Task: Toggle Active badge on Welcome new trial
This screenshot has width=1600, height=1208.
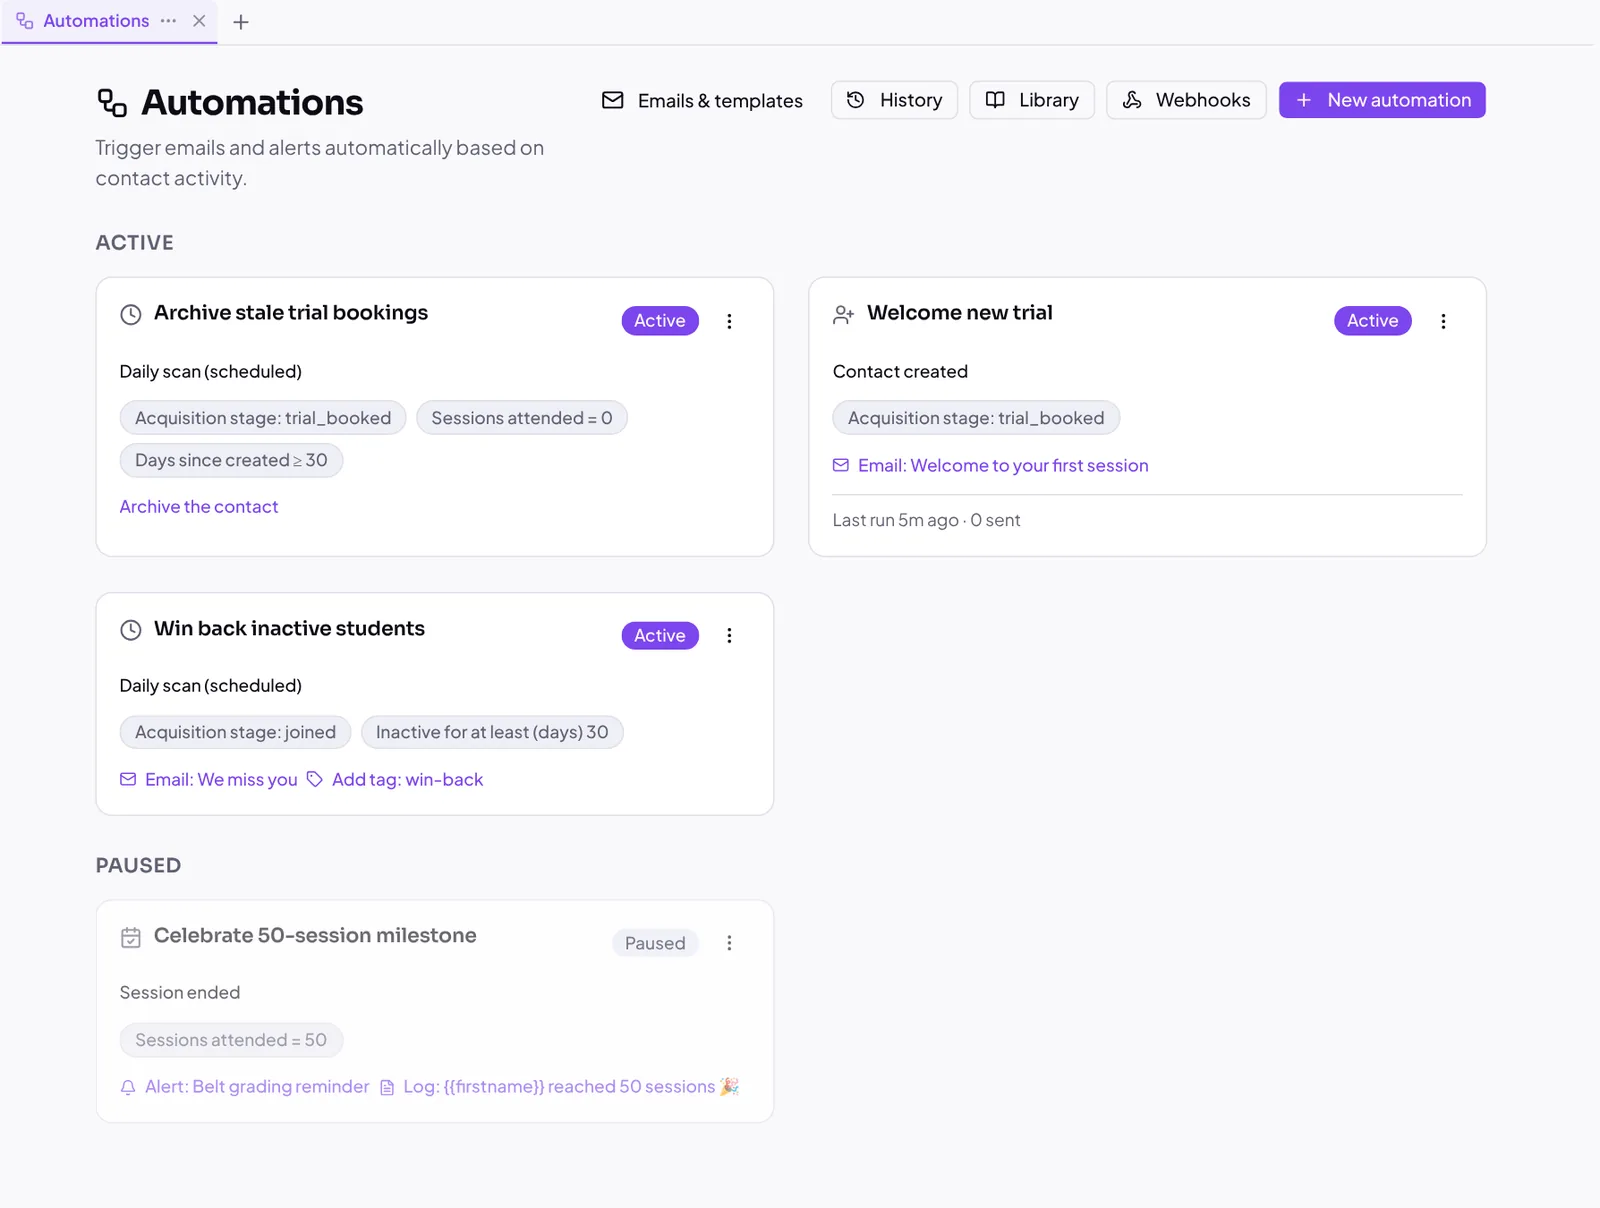Action: click(x=1372, y=321)
